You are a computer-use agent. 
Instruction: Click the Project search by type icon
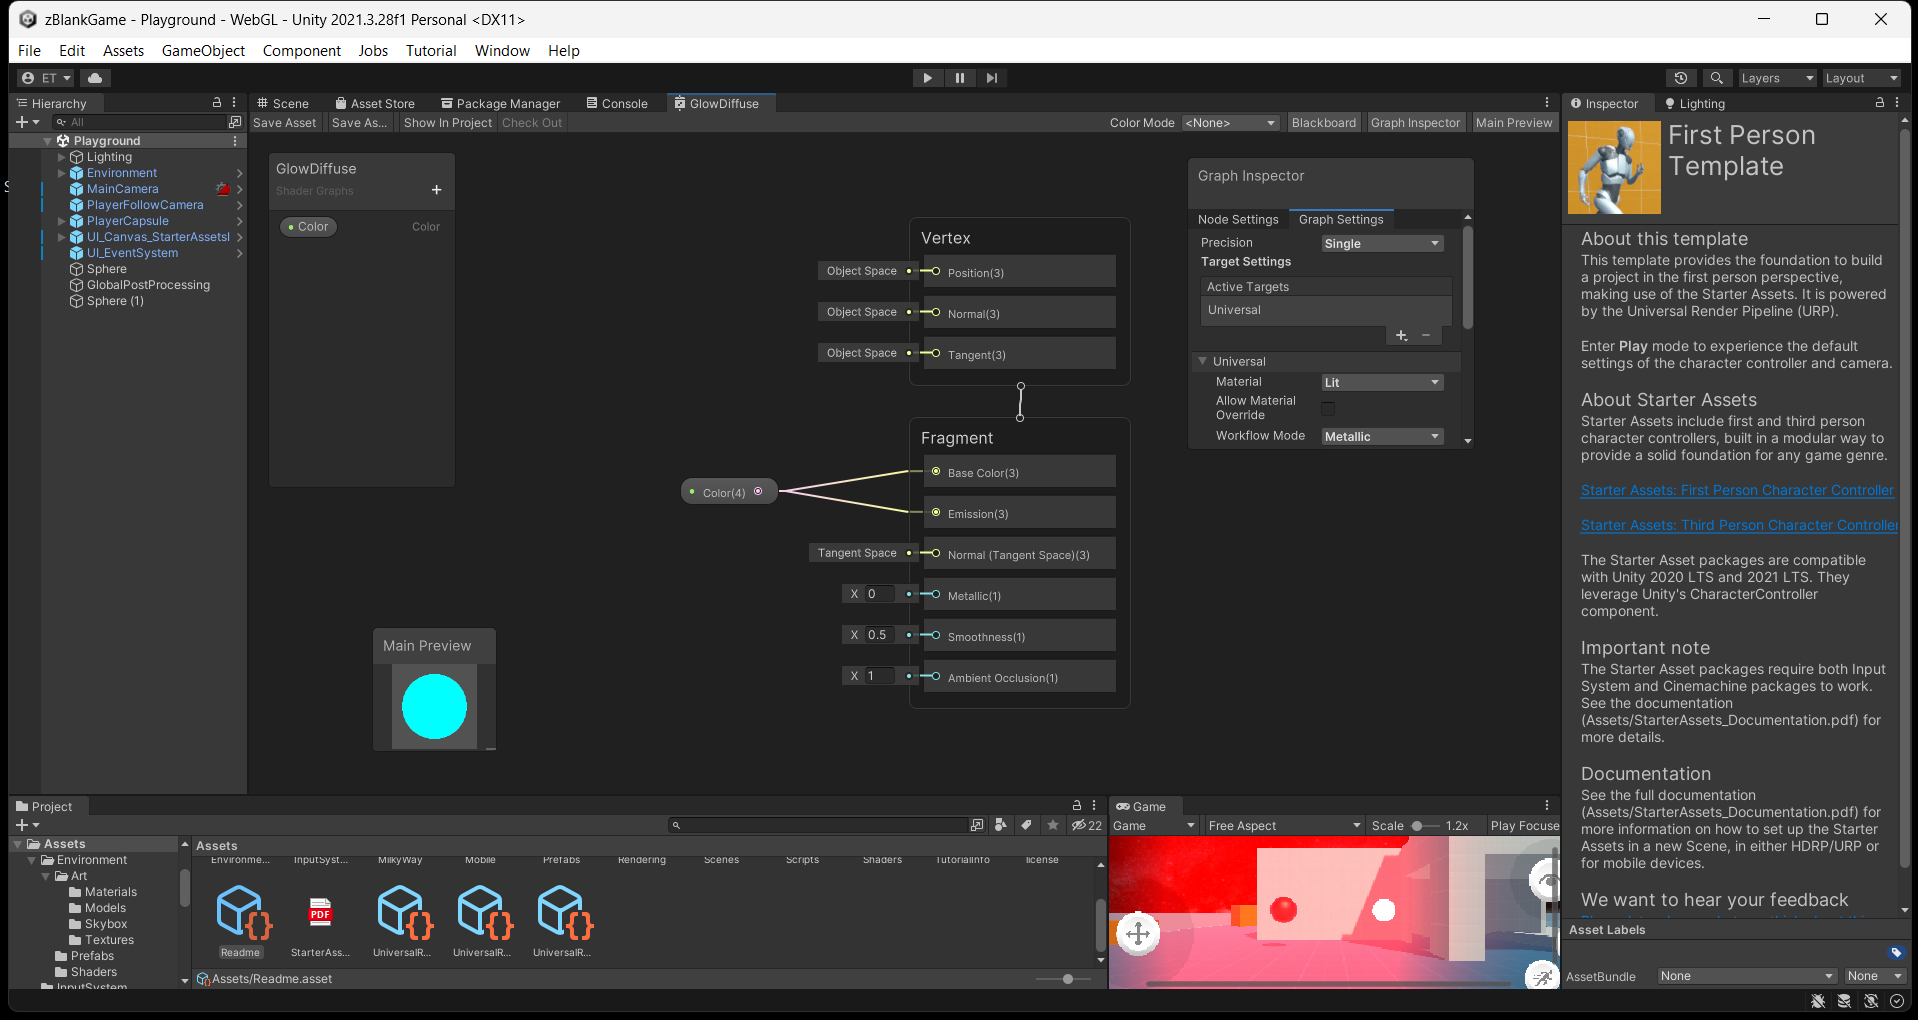(1001, 825)
